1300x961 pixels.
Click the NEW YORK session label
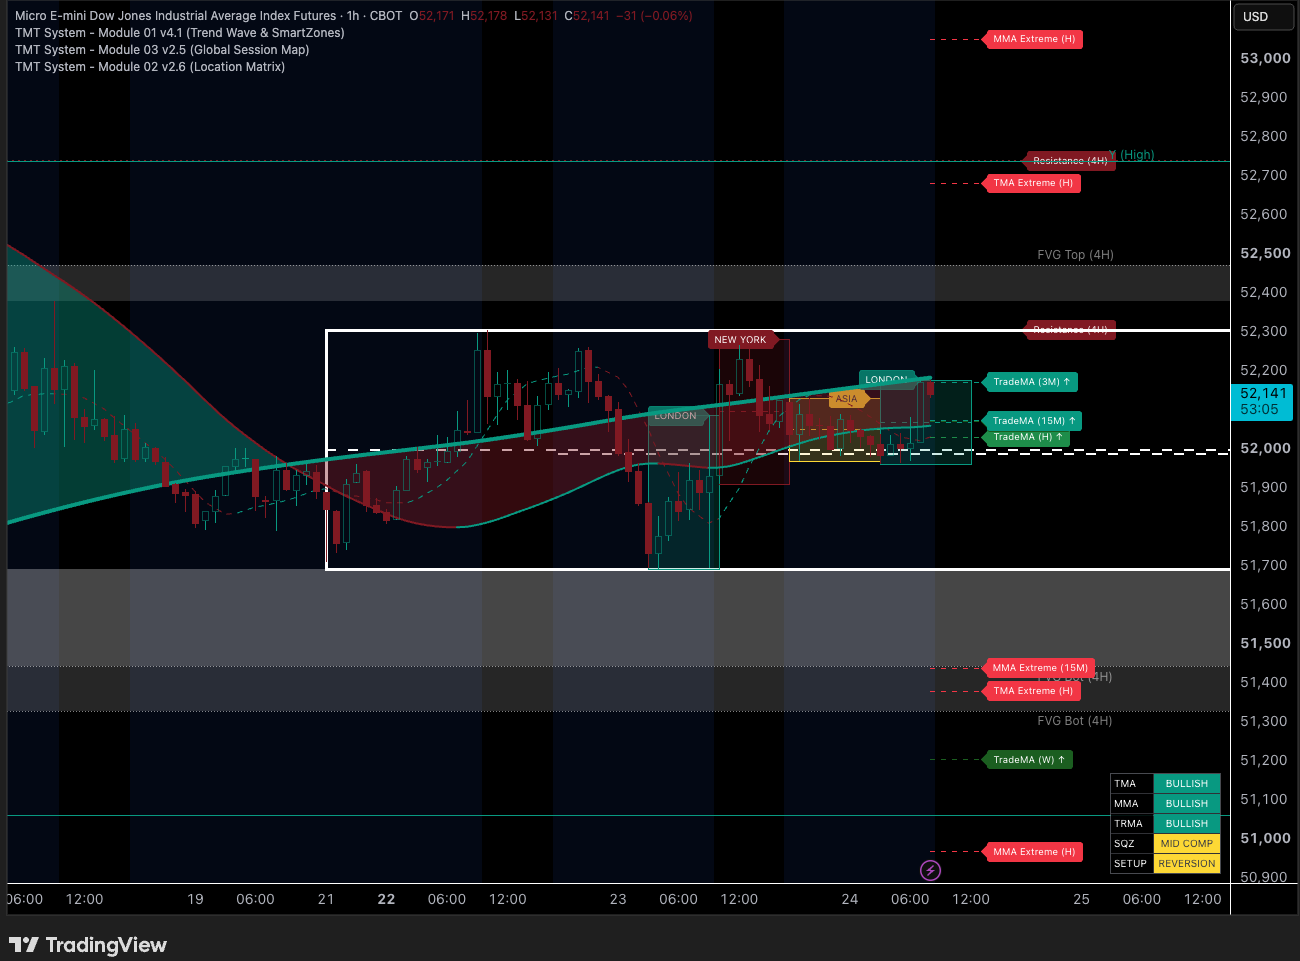(x=740, y=340)
